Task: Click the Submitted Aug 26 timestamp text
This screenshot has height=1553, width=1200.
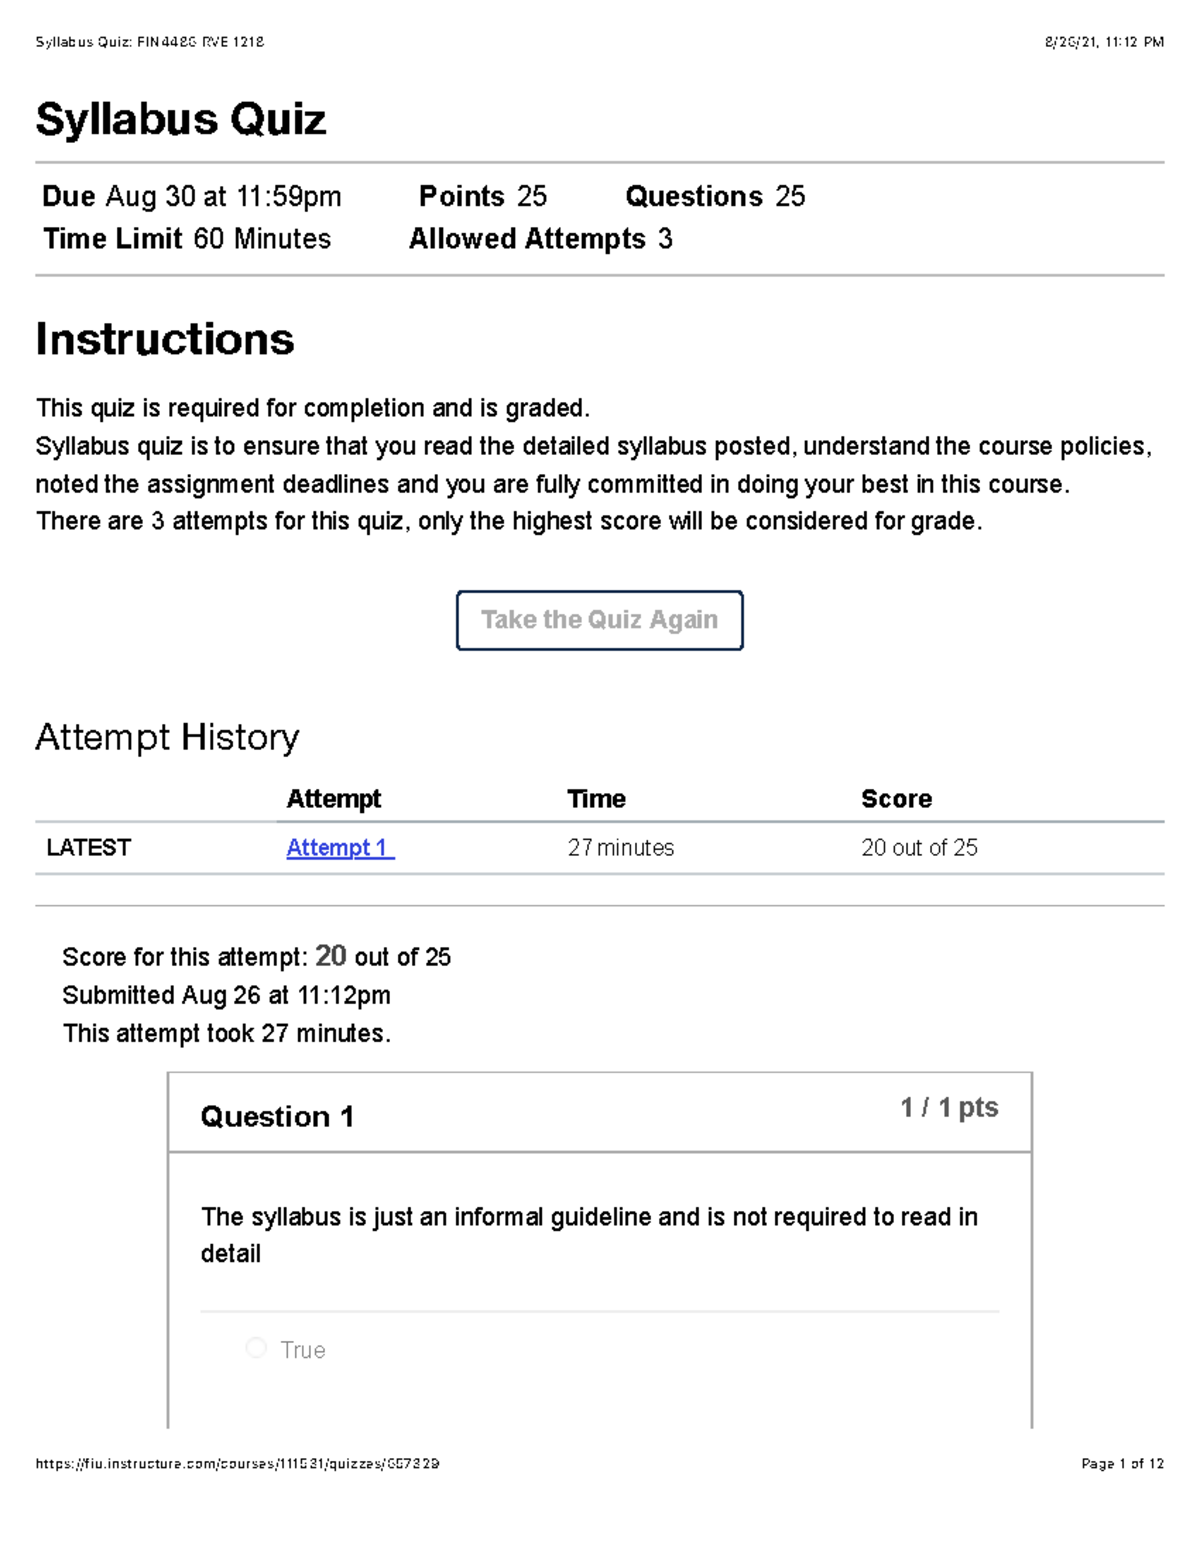Action: (x=227, y=995)
